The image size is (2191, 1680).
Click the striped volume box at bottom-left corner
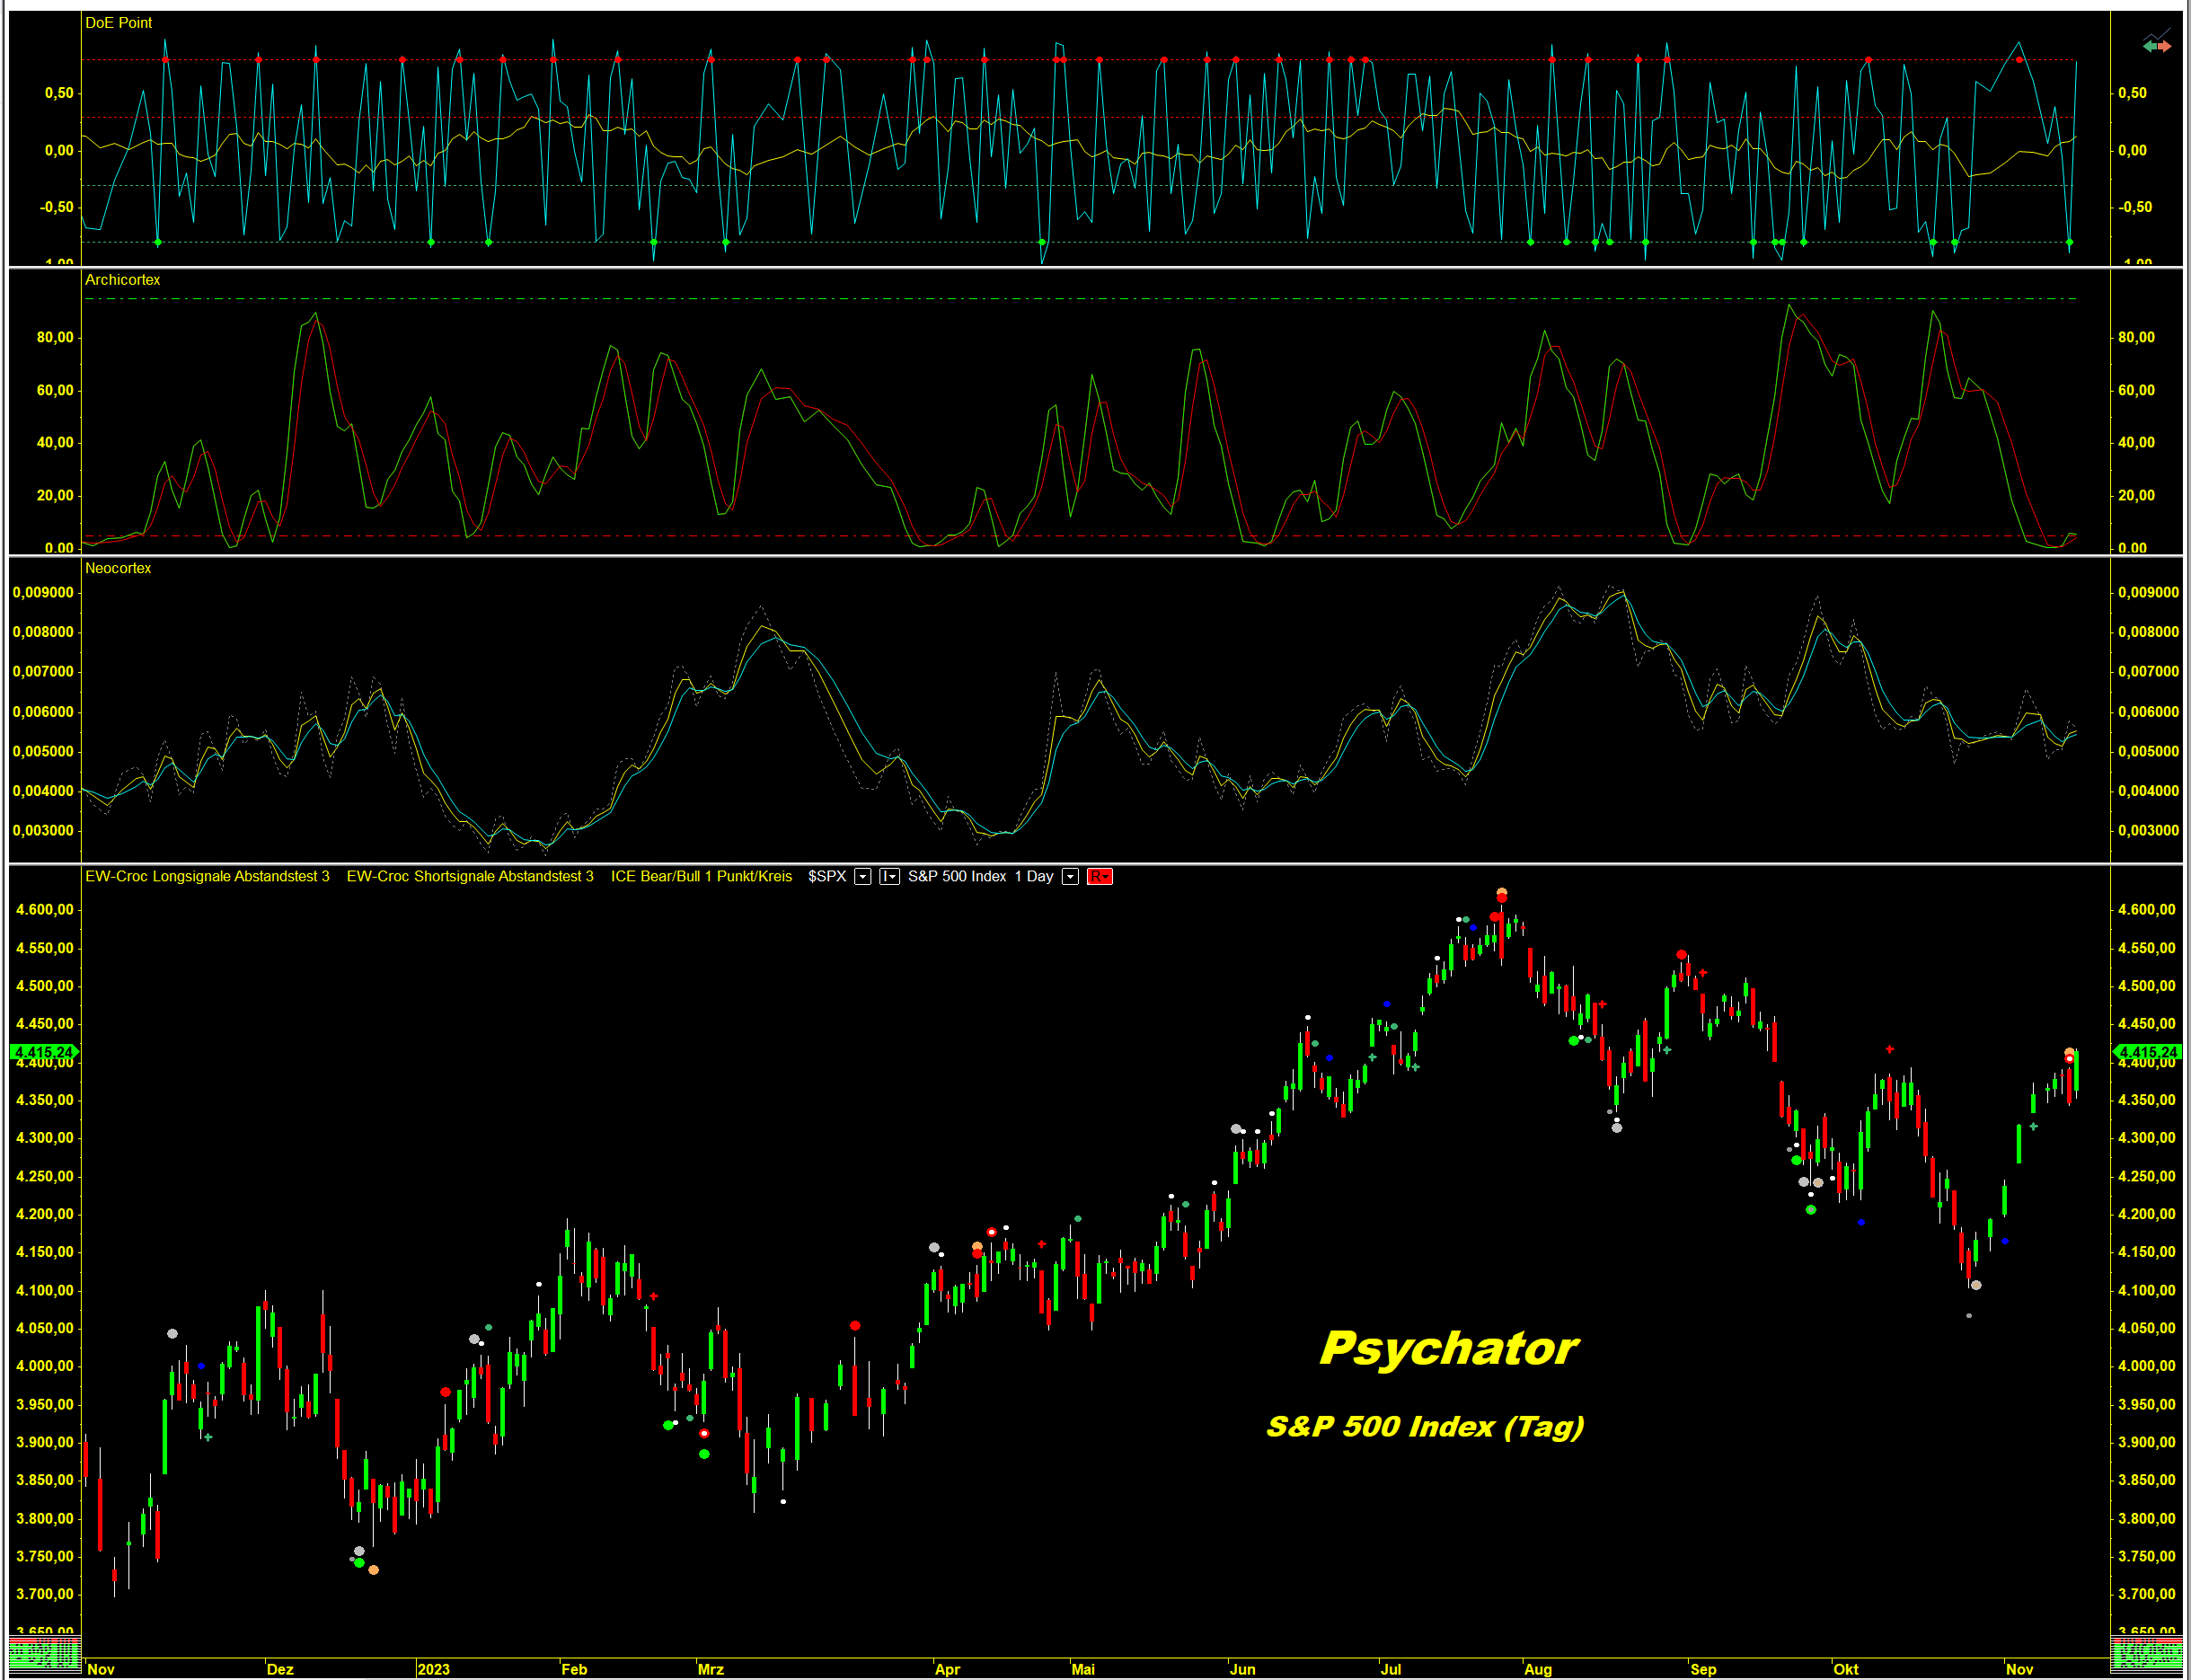[43, 1655]
